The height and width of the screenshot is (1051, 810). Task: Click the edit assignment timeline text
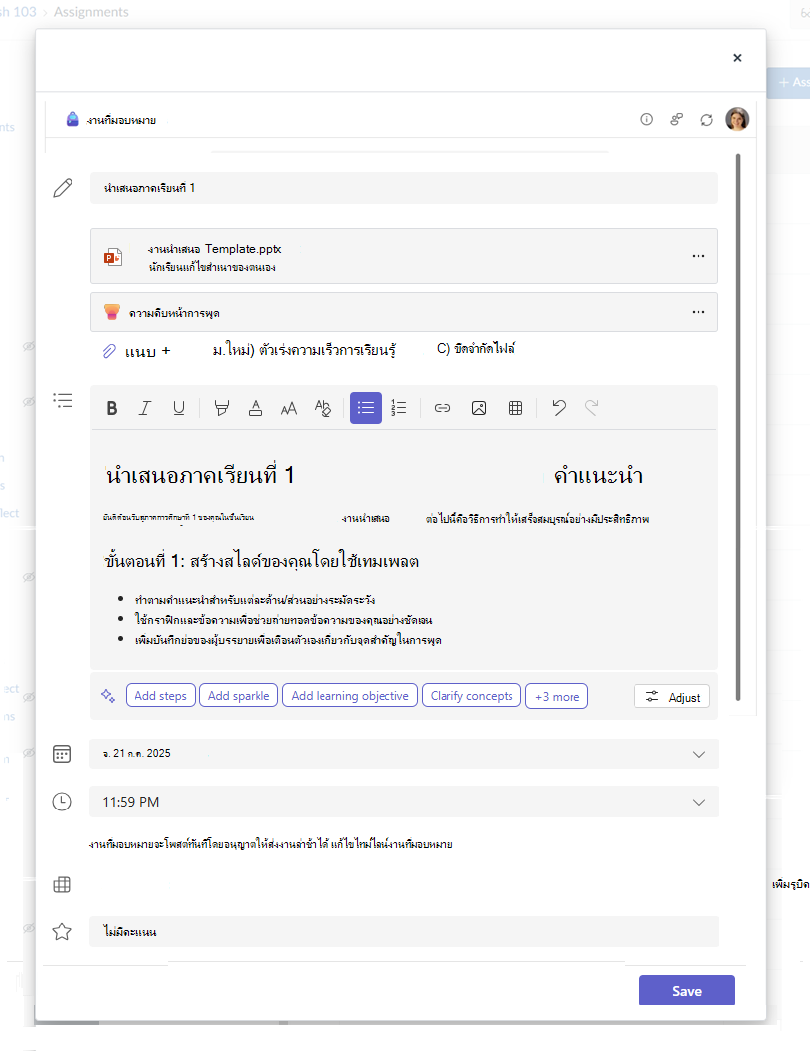pos(392,844)
